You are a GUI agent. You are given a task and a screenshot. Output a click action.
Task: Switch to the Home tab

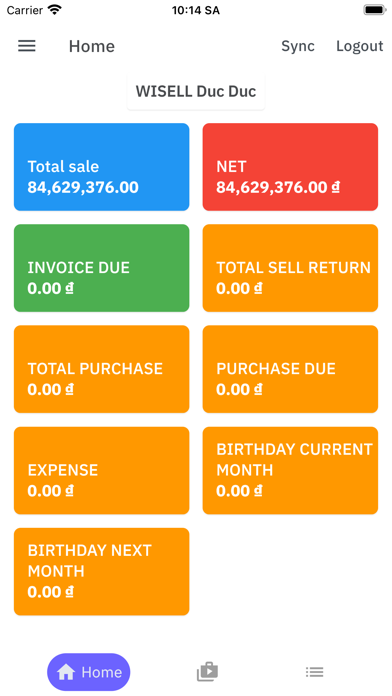point(89,672)
